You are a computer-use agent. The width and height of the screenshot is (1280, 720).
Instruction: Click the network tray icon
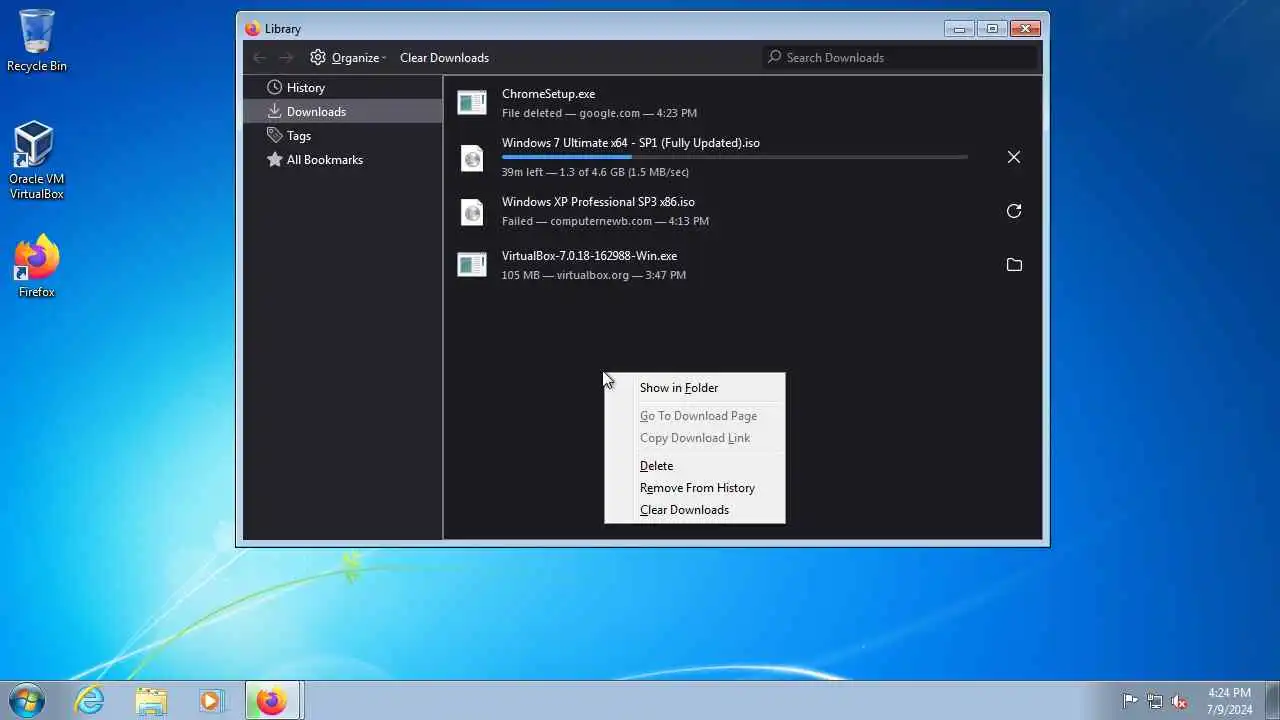[1155, 701]
